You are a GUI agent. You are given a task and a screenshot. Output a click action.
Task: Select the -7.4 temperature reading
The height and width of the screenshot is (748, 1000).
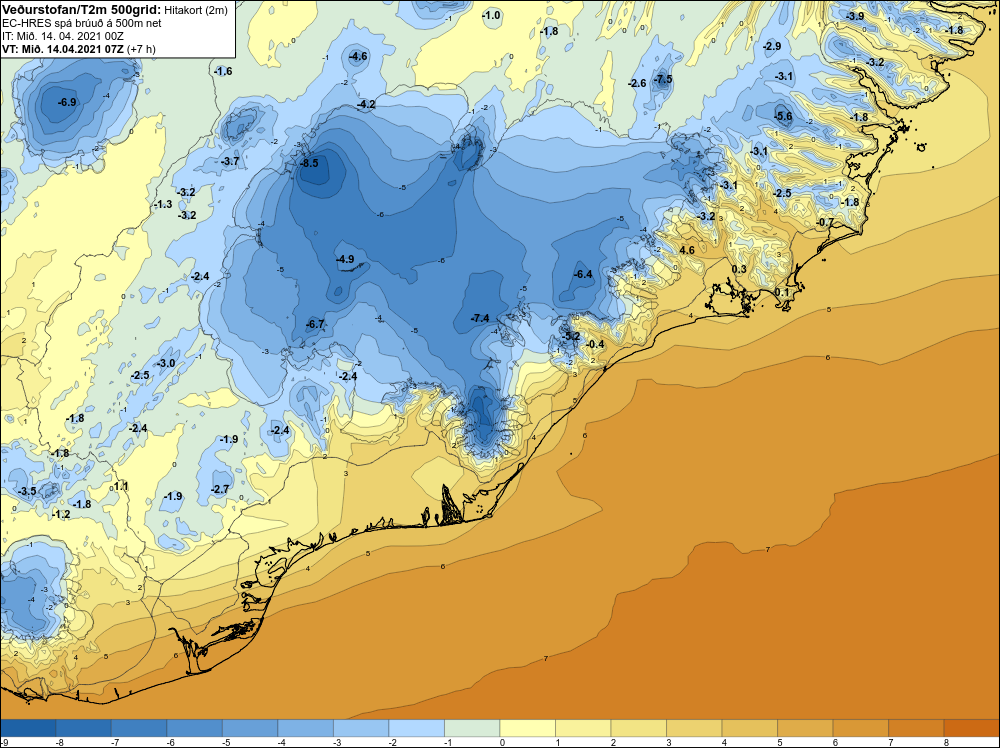pyautogui.click(x=480, y=318)
